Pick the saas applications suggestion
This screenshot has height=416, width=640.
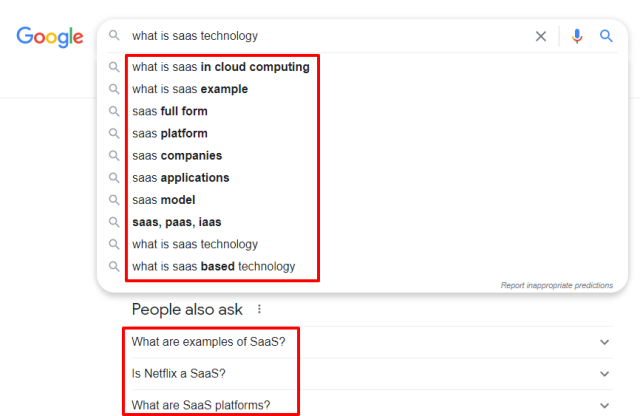[181, 178]
